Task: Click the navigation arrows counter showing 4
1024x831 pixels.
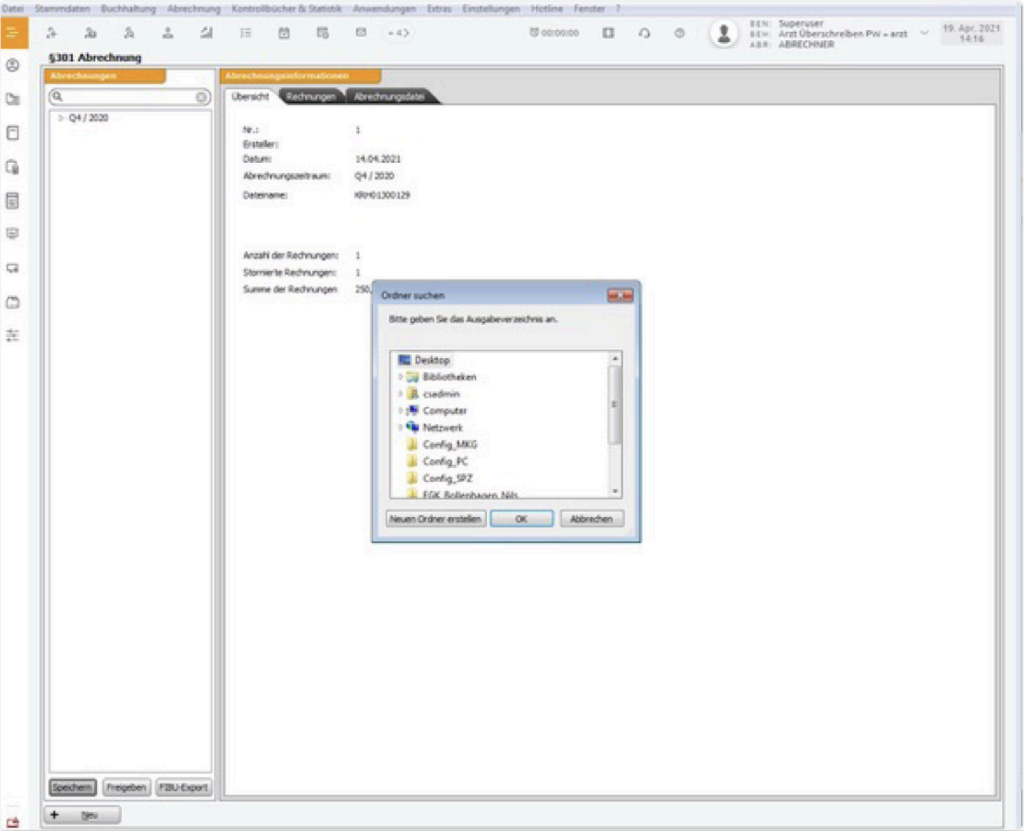Action: 398,33
